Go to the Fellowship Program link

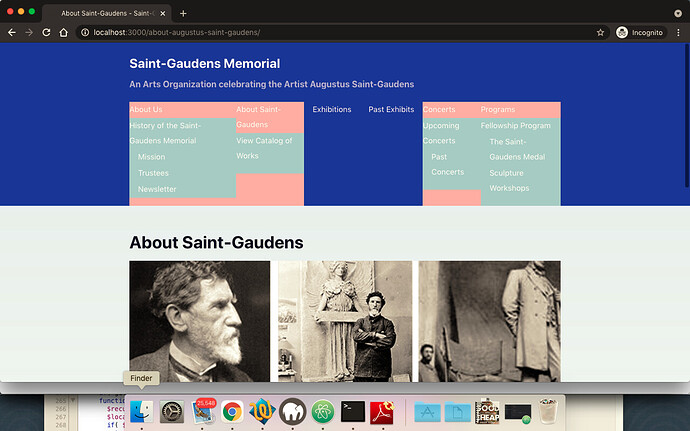[x=515, y=126]
